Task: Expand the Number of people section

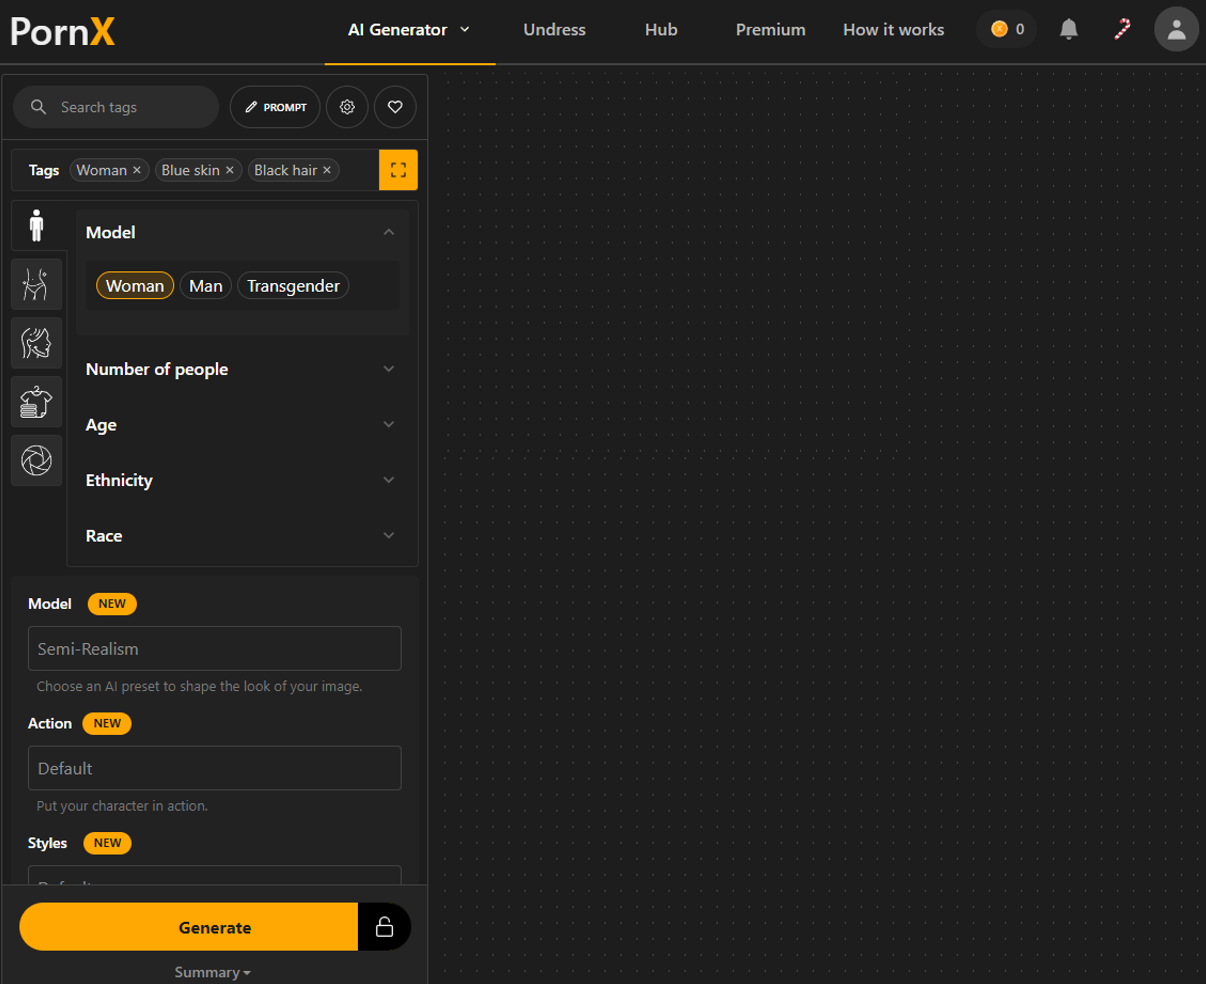Action: [241, 369]
